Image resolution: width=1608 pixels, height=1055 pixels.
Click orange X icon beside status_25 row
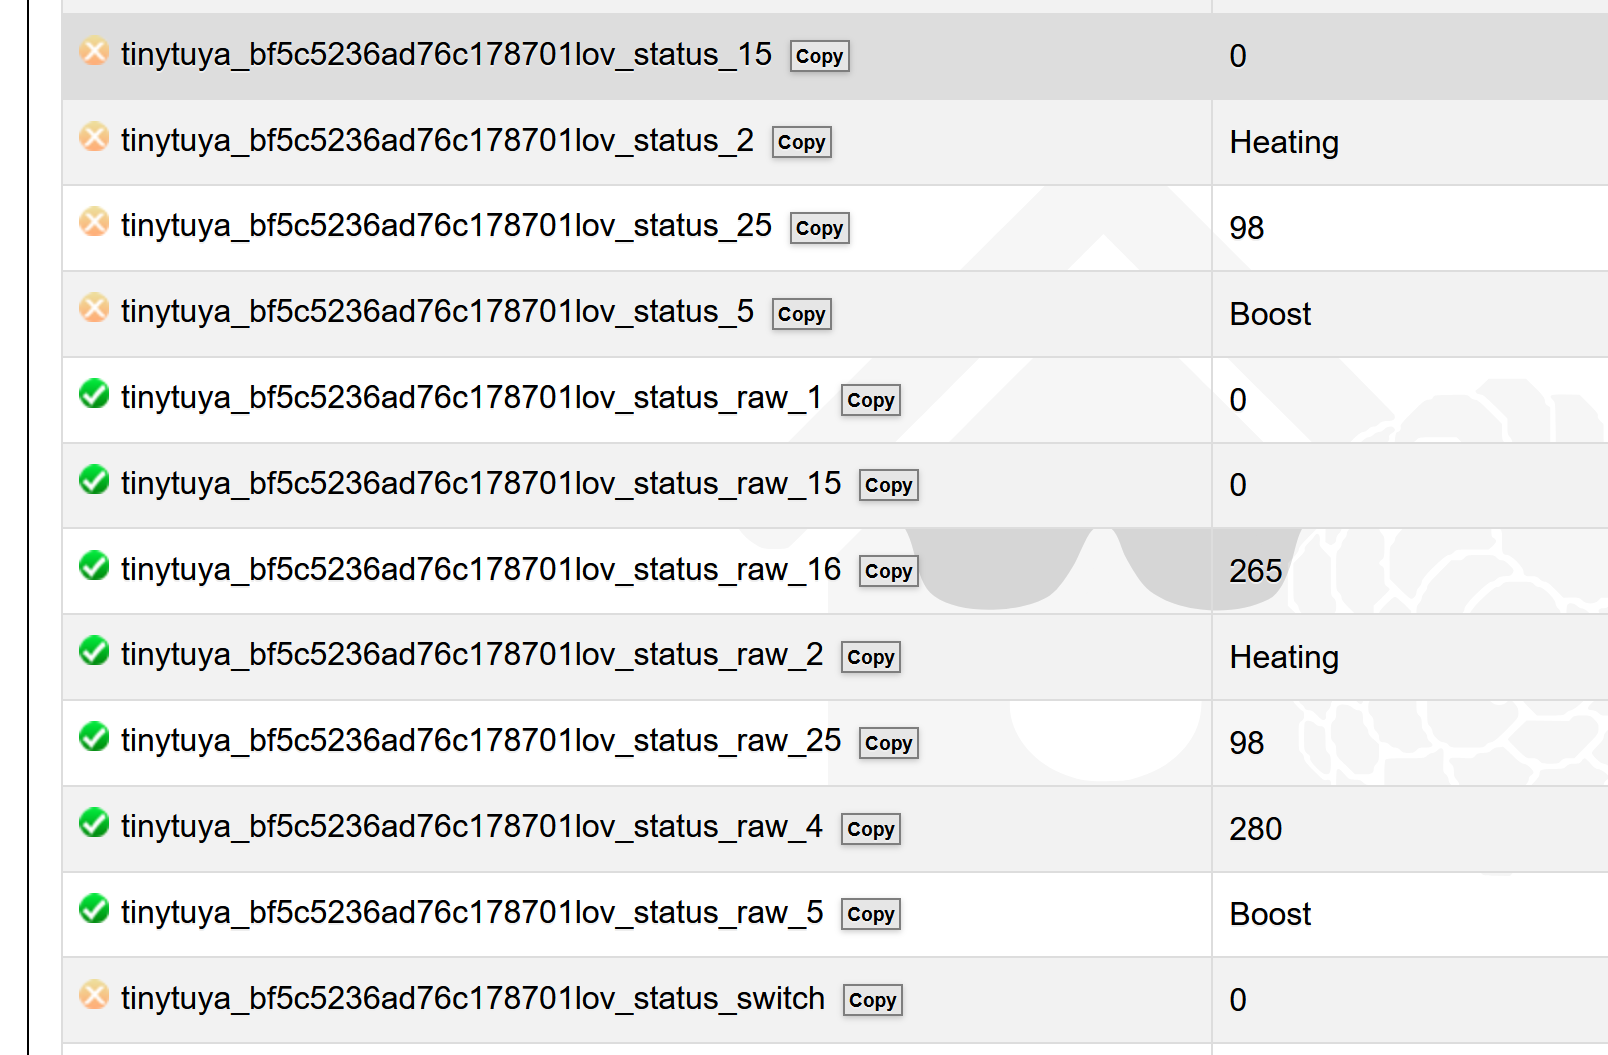[94, 222]
